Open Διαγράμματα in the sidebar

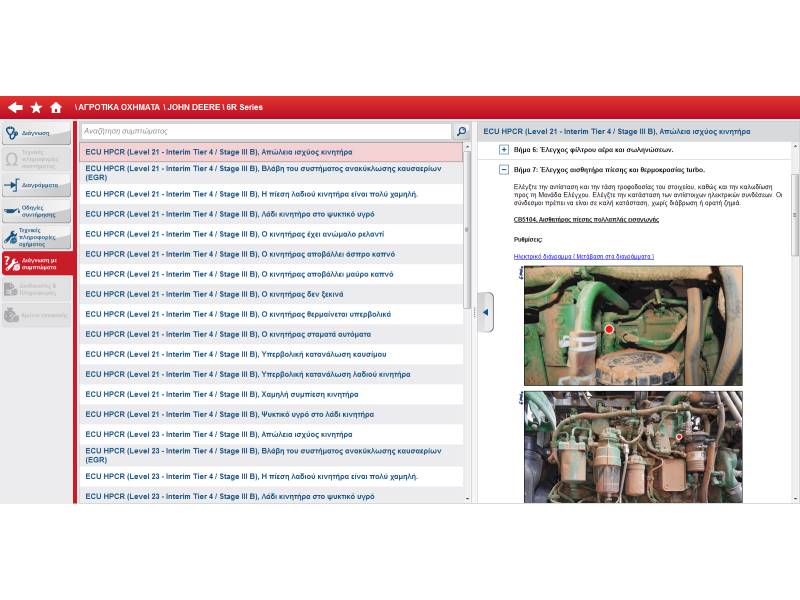(36, 185)
